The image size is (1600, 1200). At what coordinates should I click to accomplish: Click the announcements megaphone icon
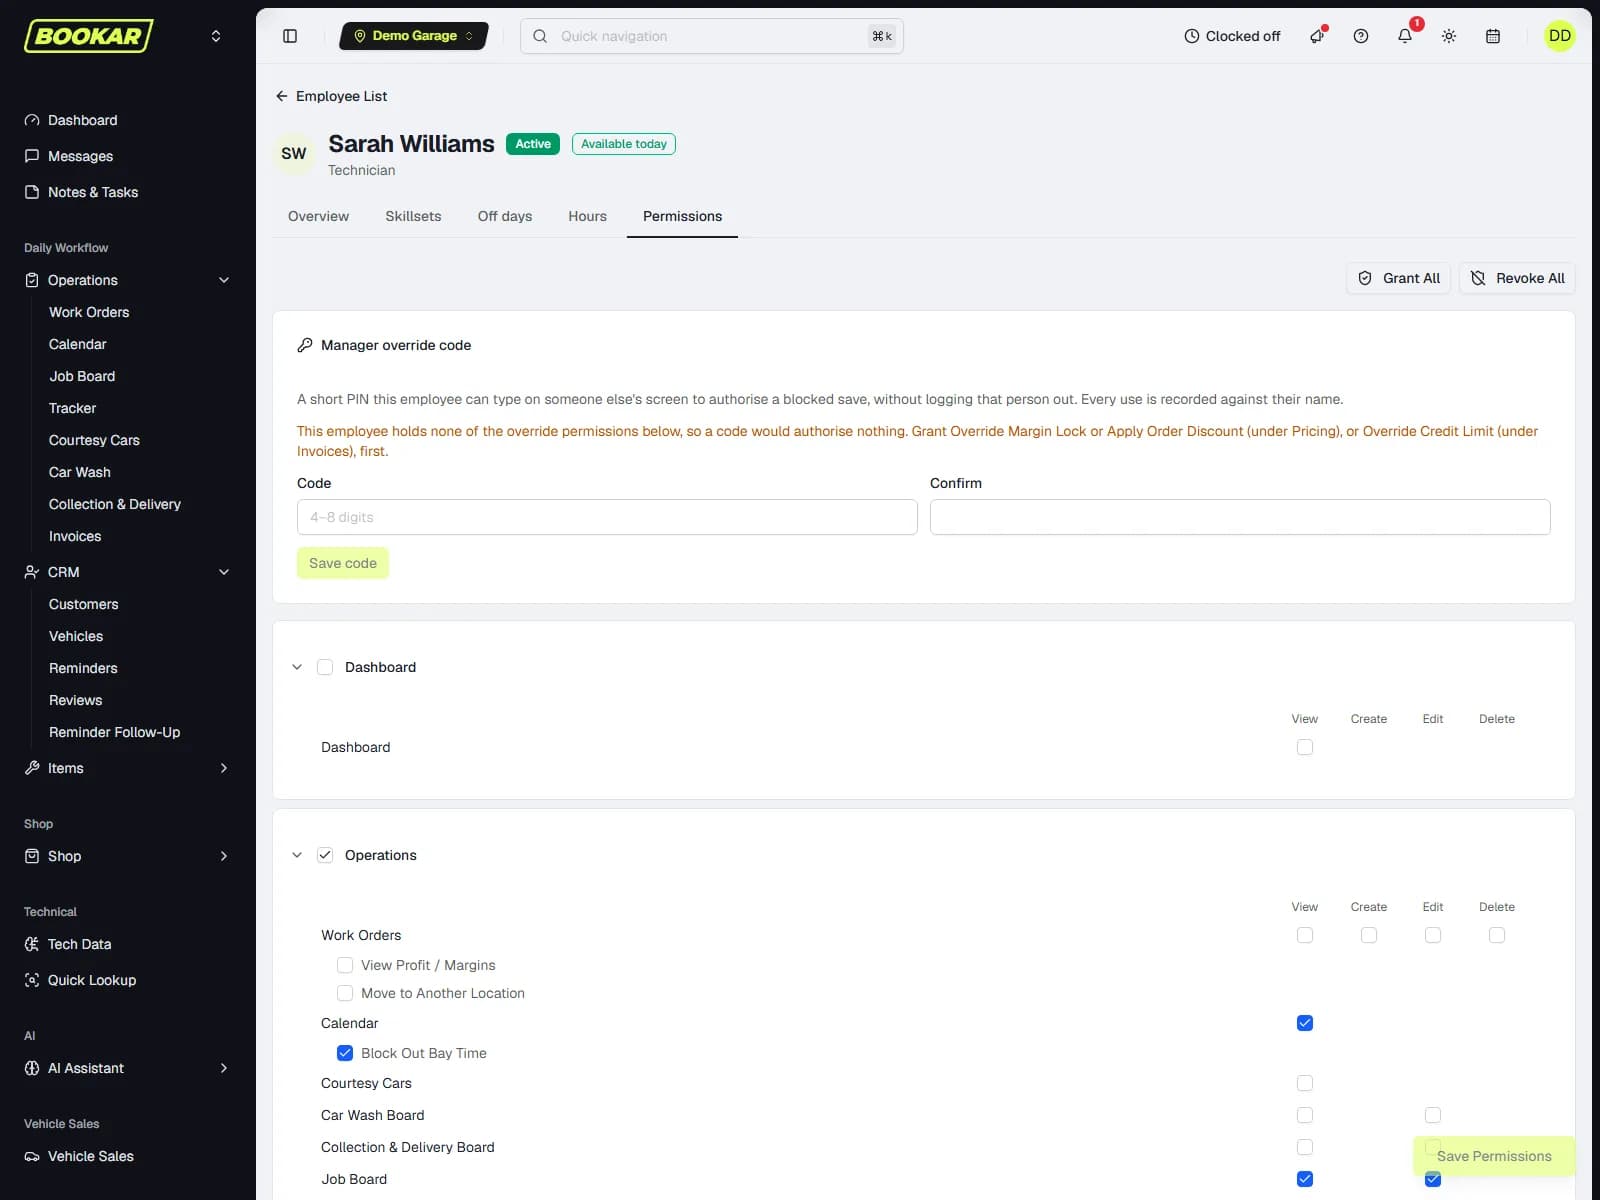[x=1317, y=36]
